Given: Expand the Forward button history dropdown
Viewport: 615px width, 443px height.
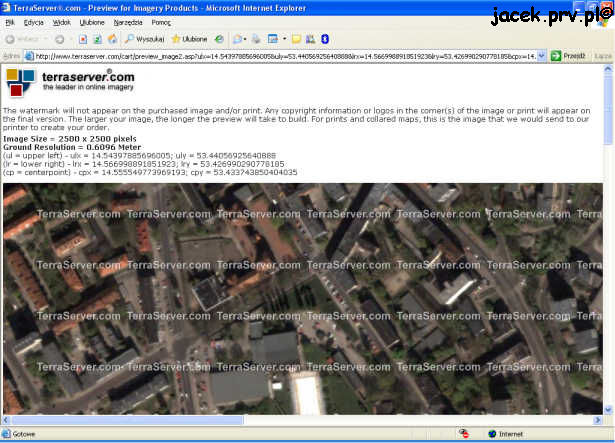Looking at the screenshot, I should click(71, 39).
